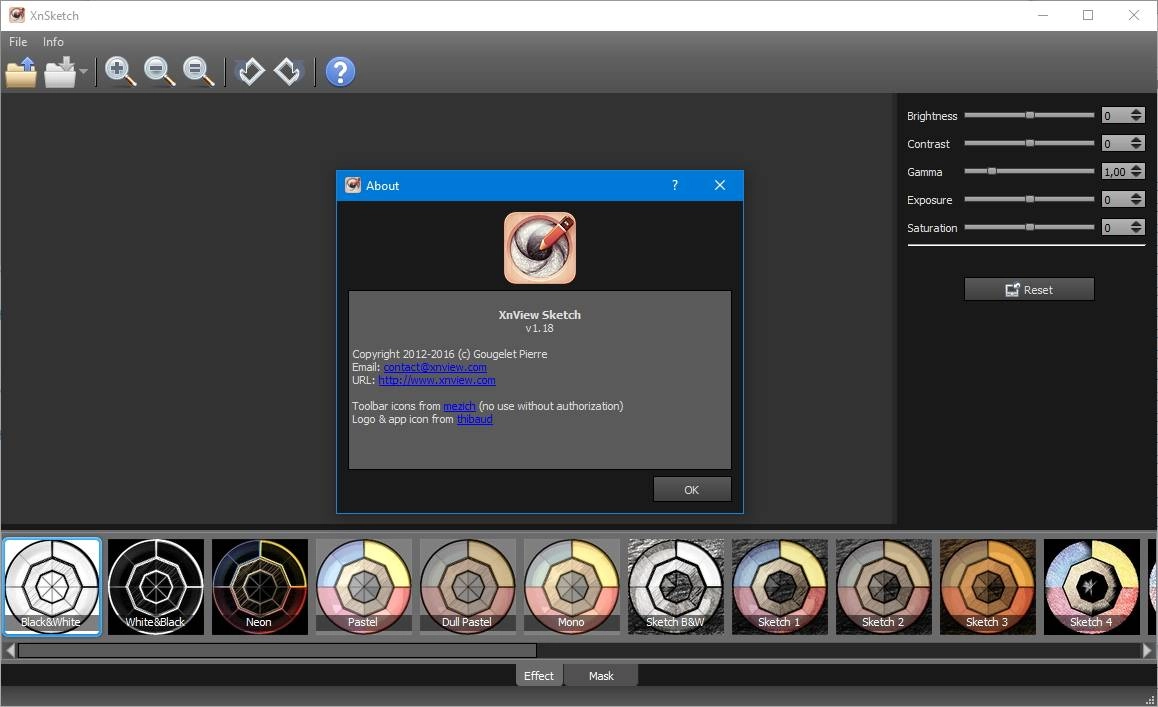Image resolution: width=1158 pixels, height=707 pixels.
Task: Rotate image clockwise
Action: 287,72
